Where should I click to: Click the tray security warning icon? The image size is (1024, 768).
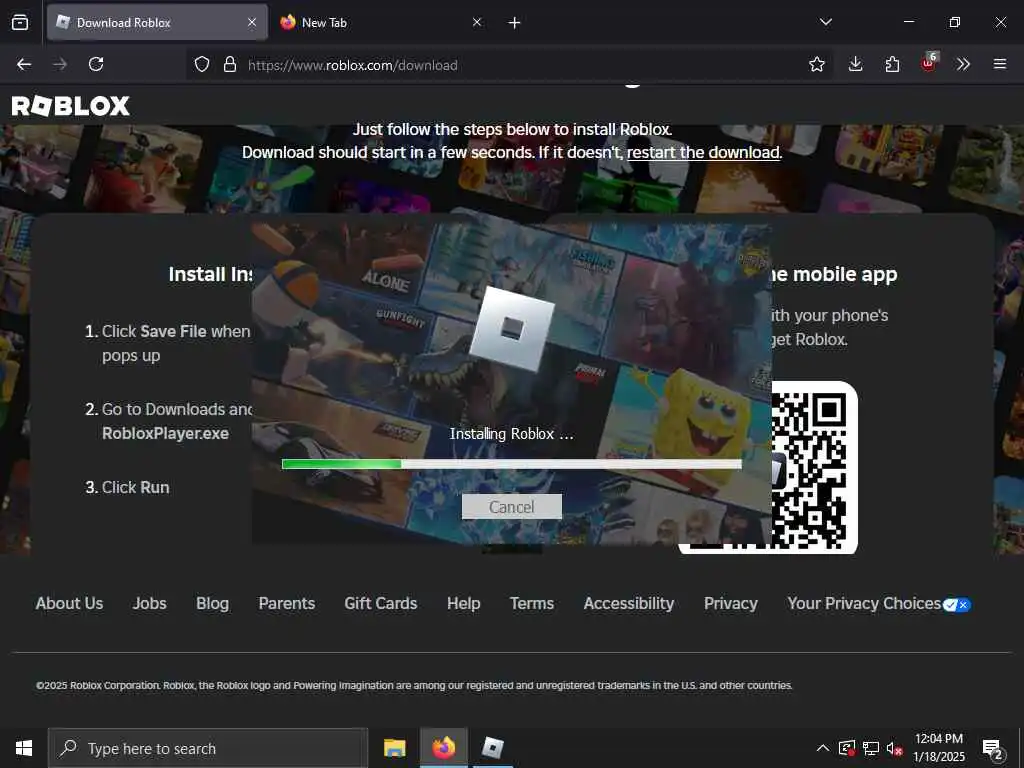[847, 748]
